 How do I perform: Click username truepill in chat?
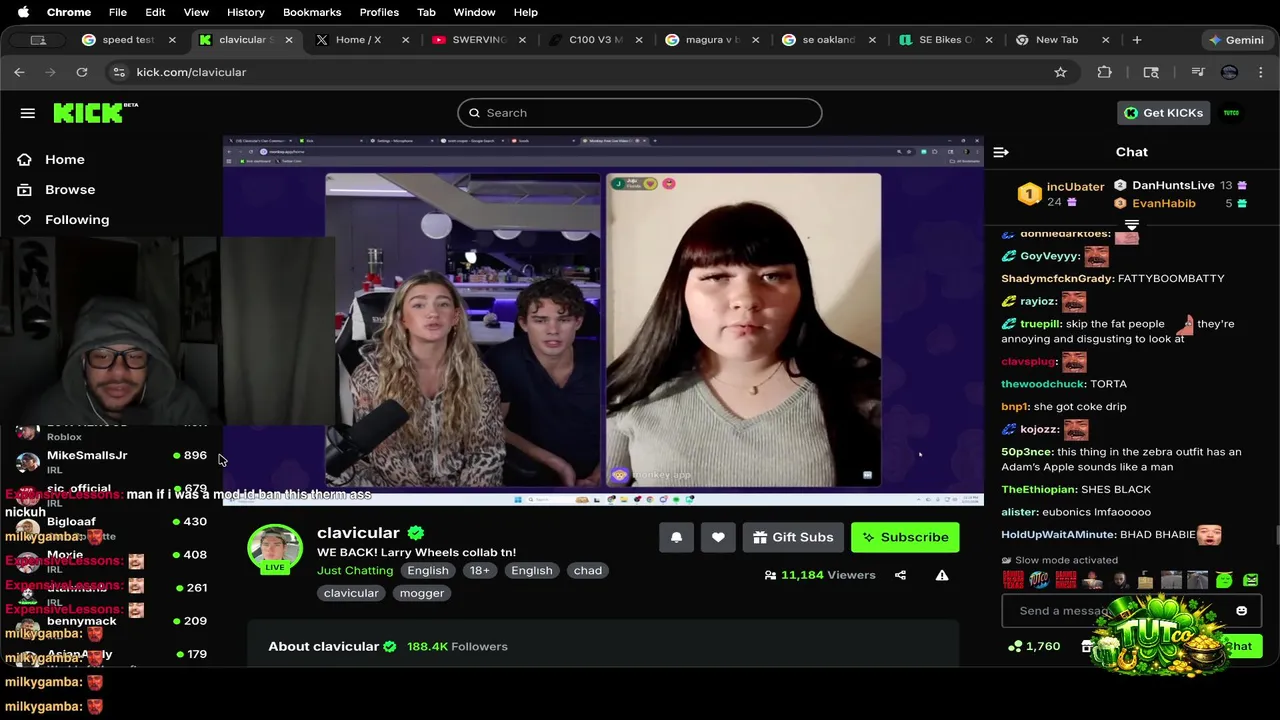(1041, 324)
